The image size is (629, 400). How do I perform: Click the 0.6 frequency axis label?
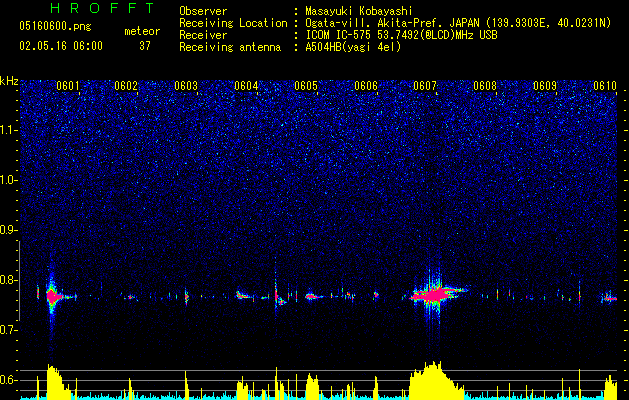point(9,380)
